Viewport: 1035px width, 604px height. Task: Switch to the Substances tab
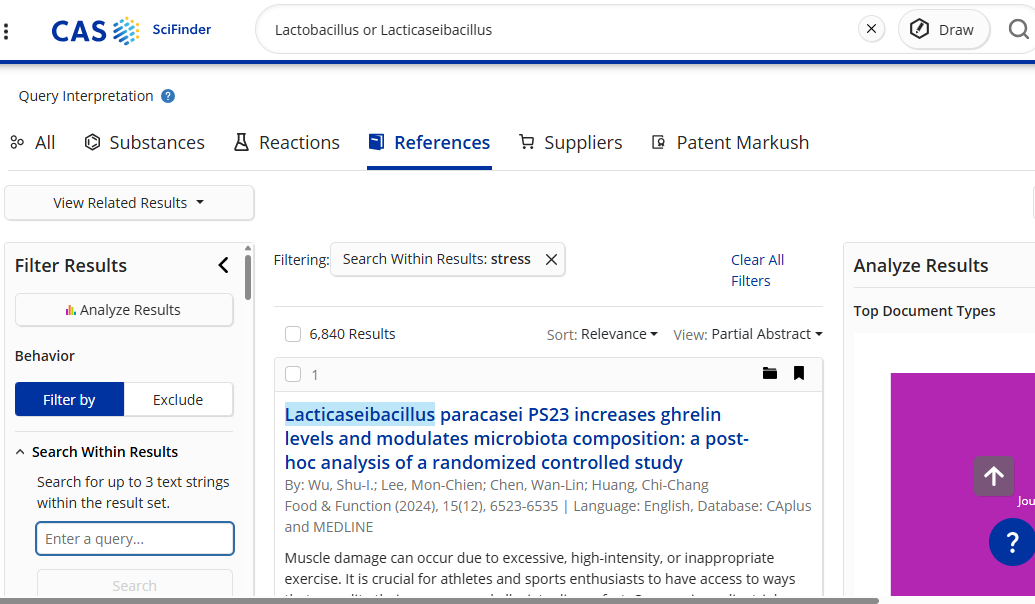click(145, 142)
